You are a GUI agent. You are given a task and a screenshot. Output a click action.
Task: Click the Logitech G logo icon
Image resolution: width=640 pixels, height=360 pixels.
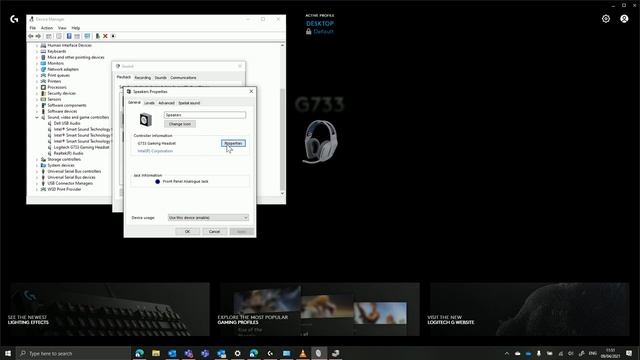click(x=14, y=19)
